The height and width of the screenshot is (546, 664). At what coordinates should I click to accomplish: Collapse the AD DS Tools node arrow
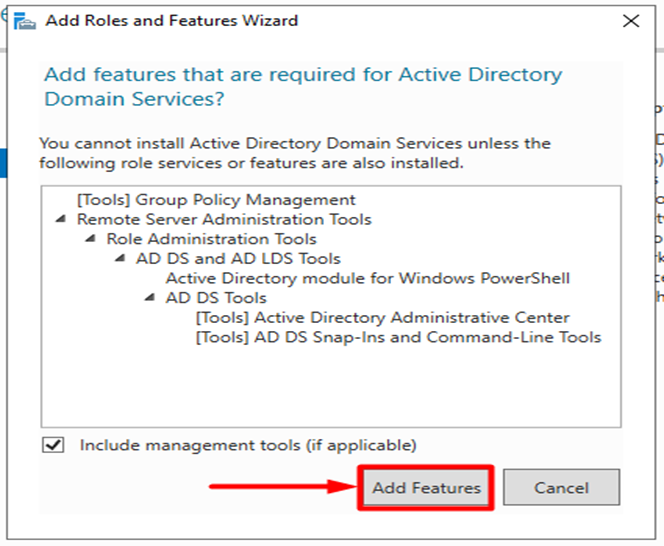tap(152, 298)
